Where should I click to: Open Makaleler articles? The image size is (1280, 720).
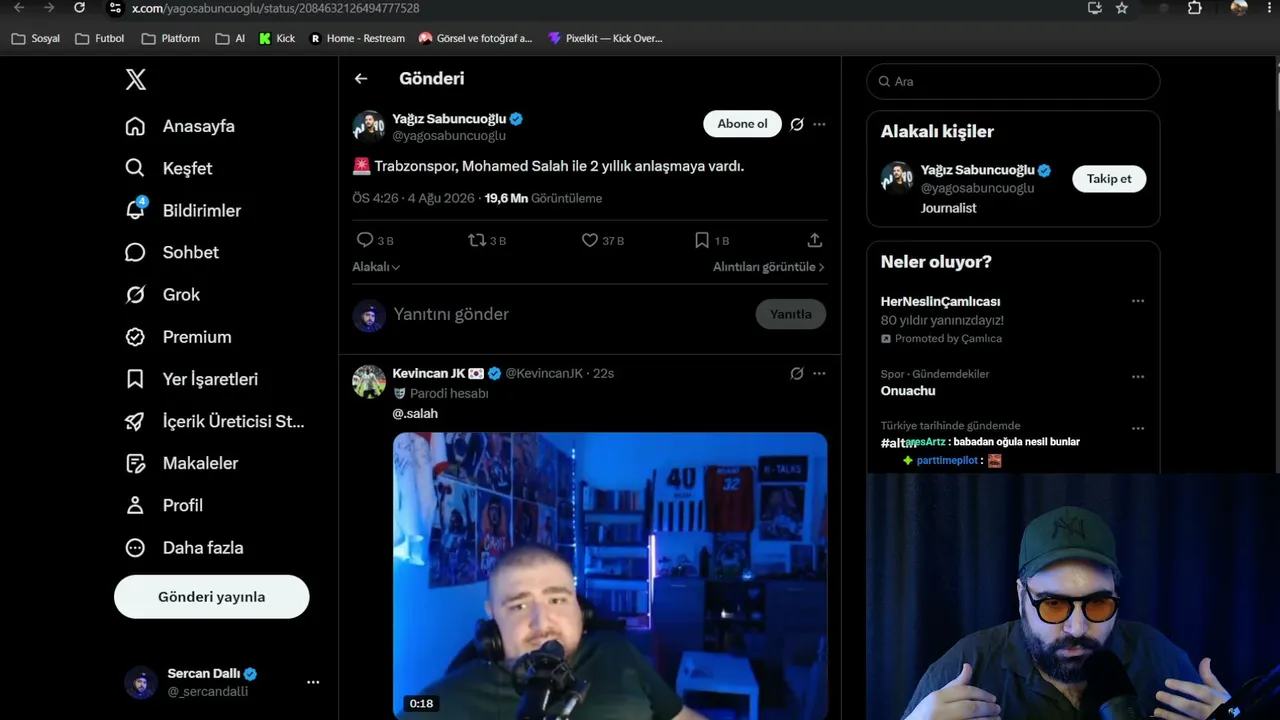(x=181, y=463)
